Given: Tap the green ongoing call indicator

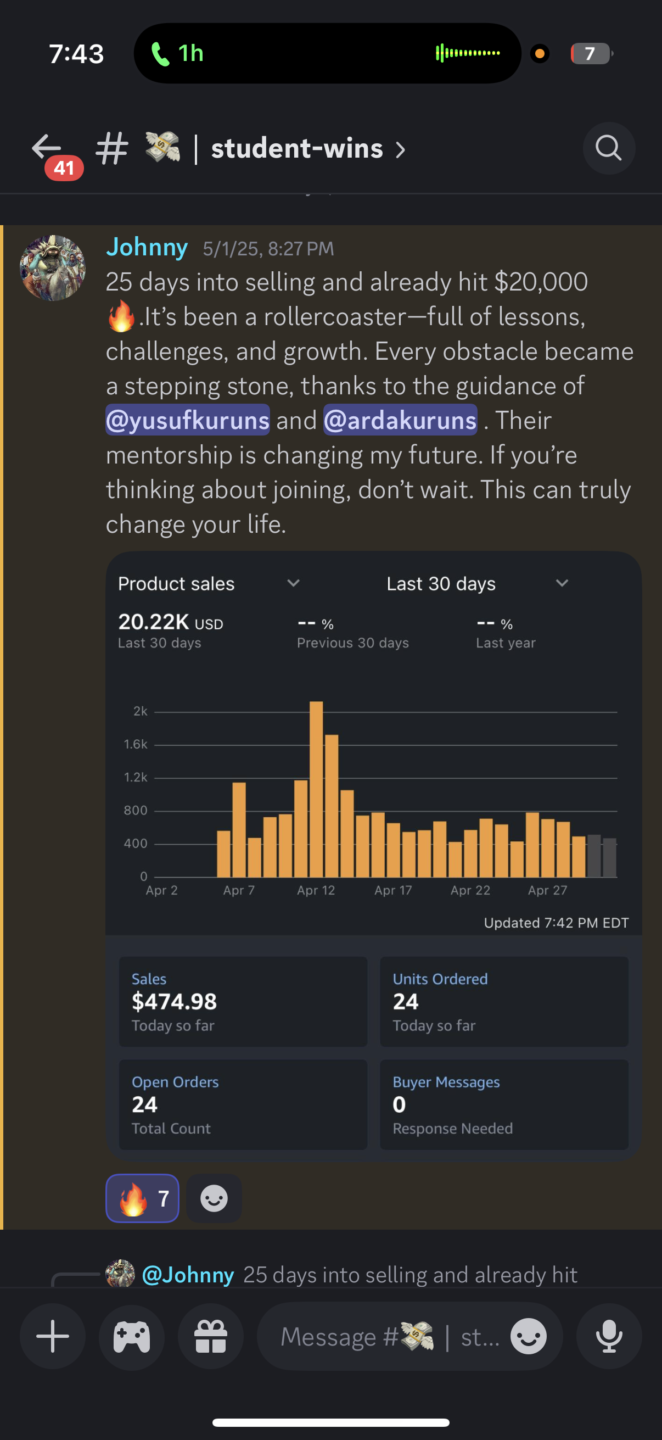Looking at the screenshot, I should click(x=177, y=53).
